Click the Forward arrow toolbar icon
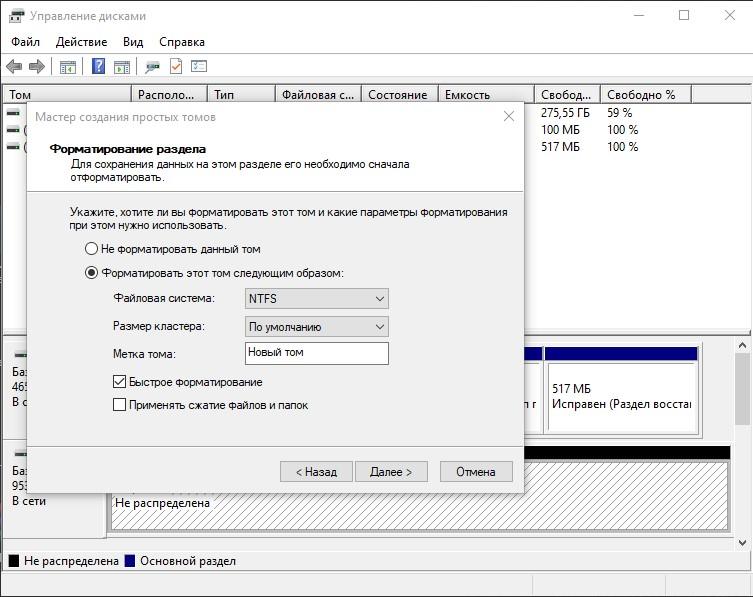 point(37,66)
